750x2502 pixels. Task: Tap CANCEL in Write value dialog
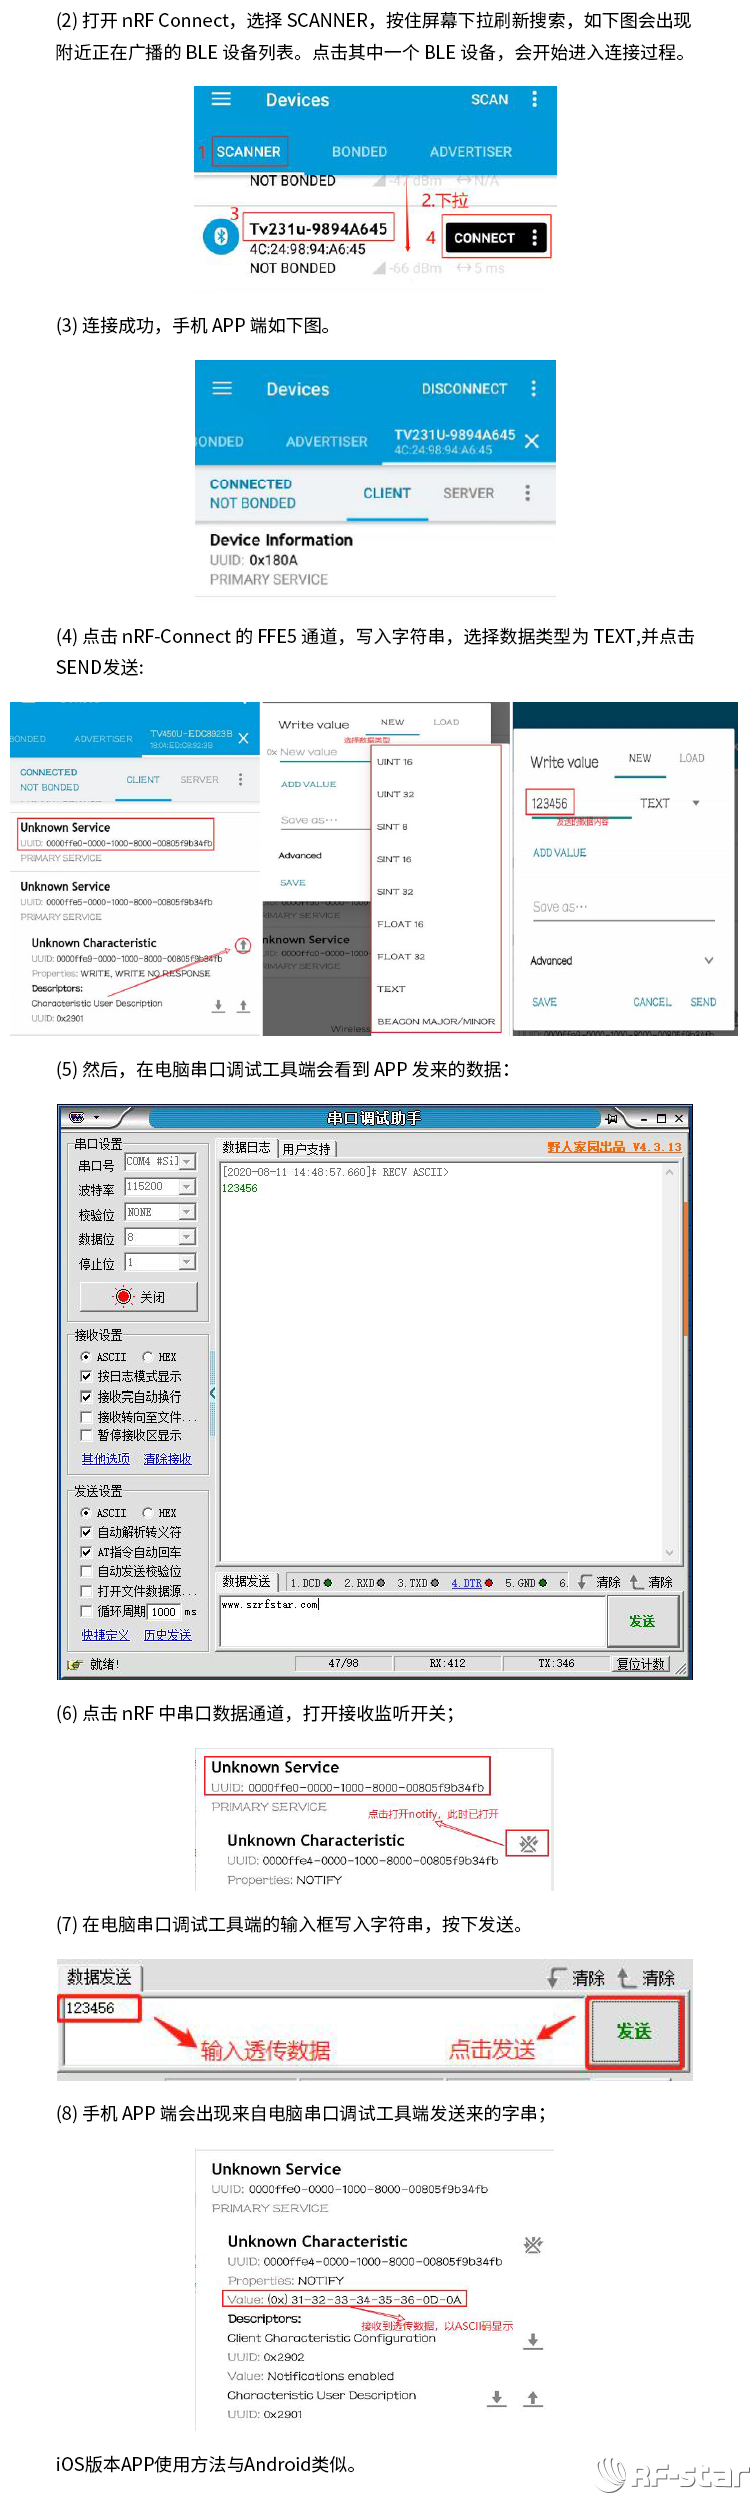click(652, 1002)
